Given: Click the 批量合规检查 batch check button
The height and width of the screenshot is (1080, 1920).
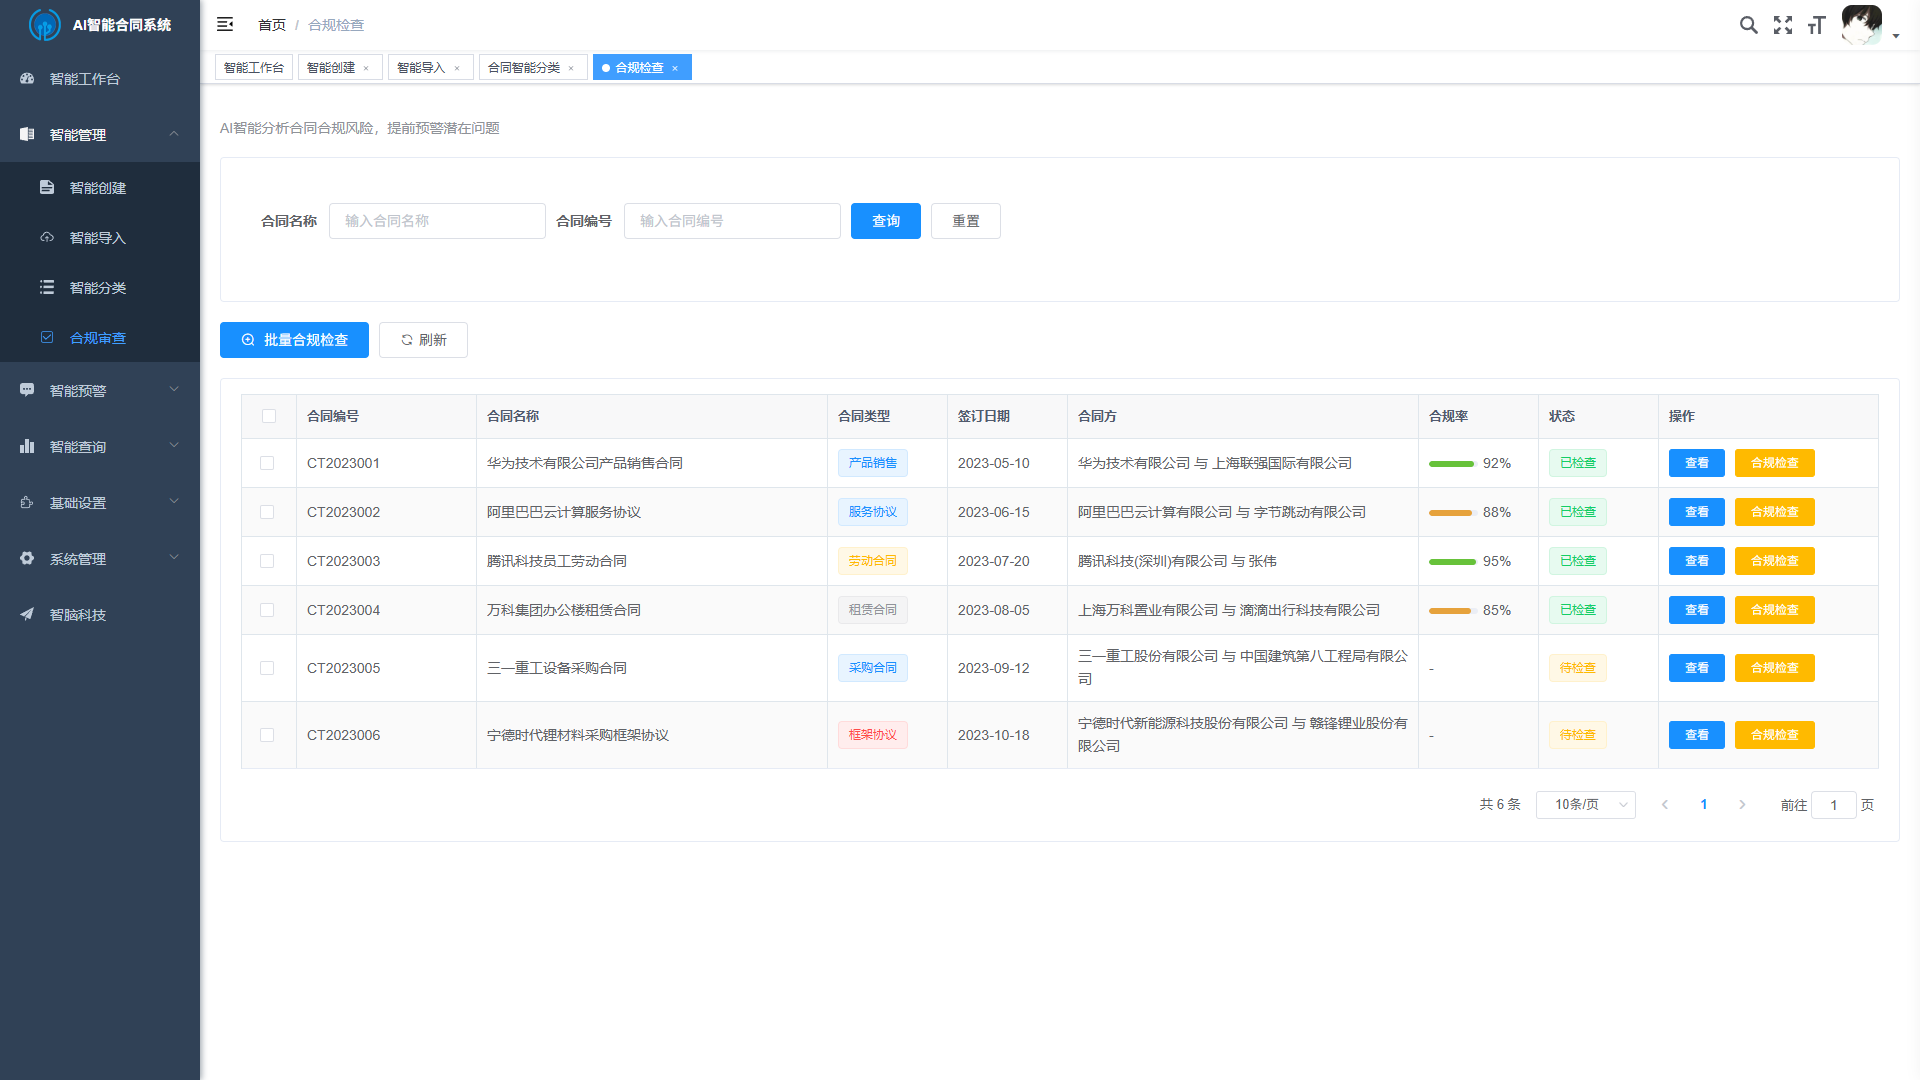Looking at the screenshot, I should [x=294, y=340].
